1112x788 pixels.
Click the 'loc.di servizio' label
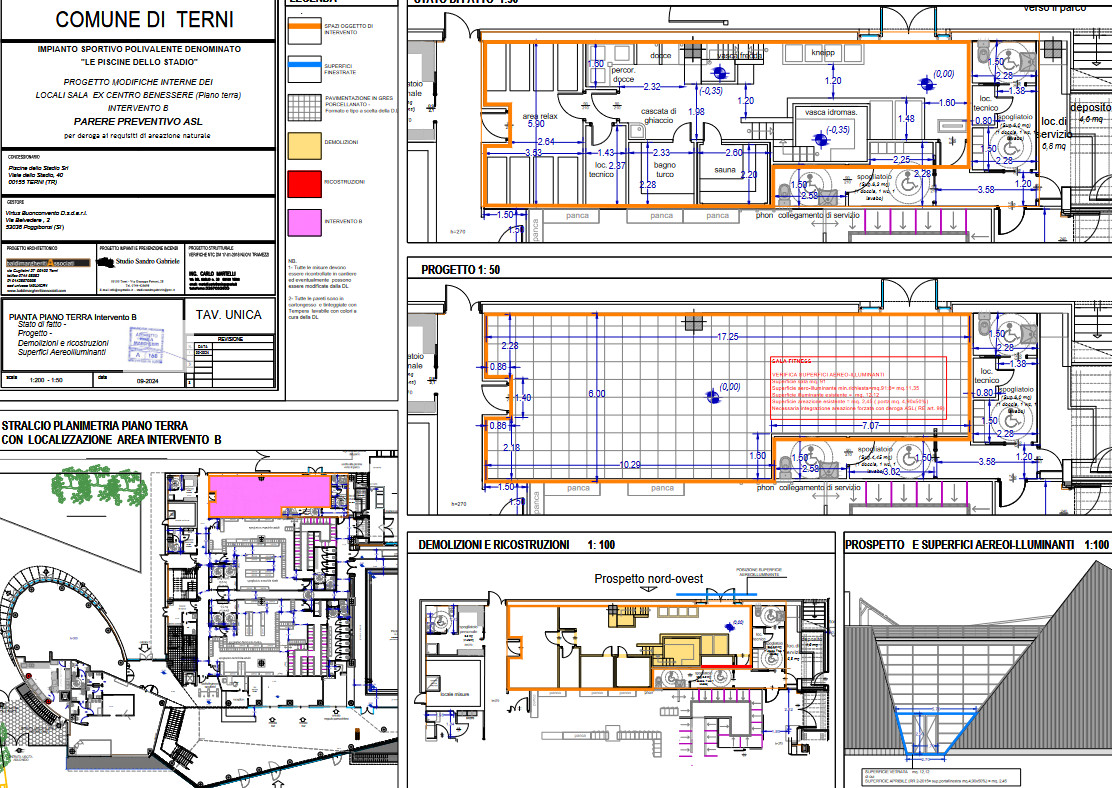(x=1054, y=128)
